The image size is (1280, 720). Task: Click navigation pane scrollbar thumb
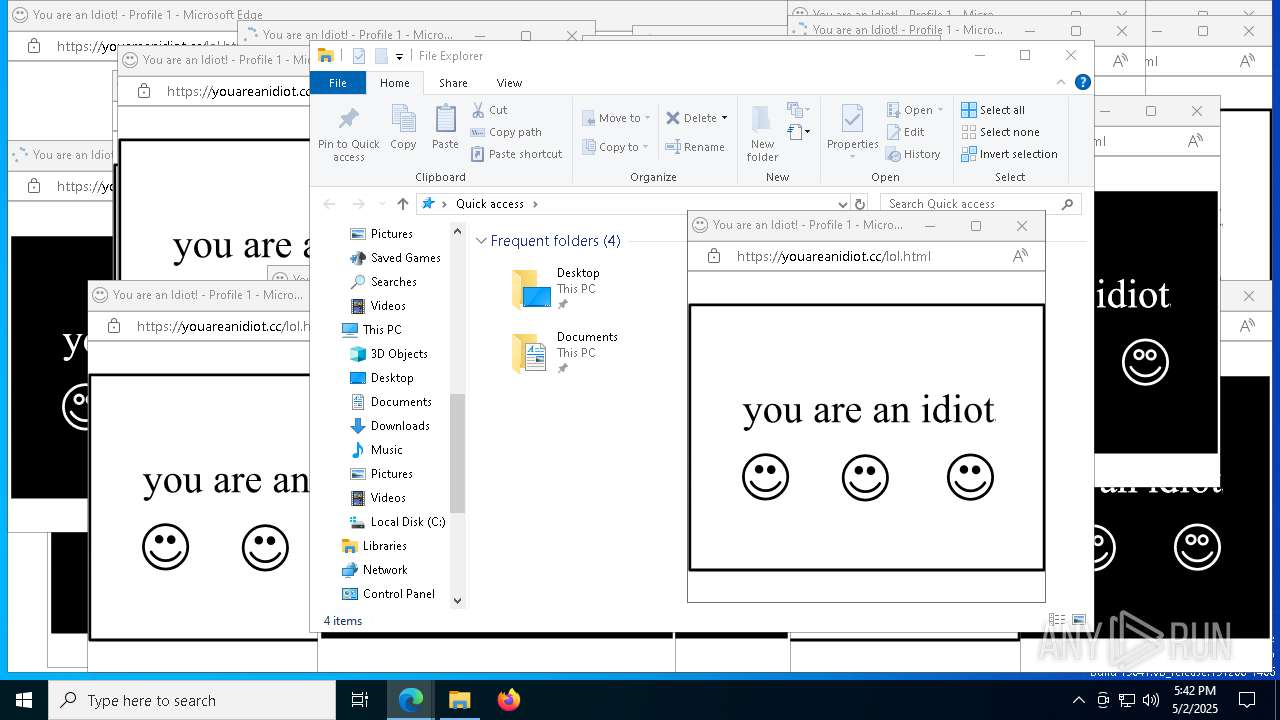(458, 453)
